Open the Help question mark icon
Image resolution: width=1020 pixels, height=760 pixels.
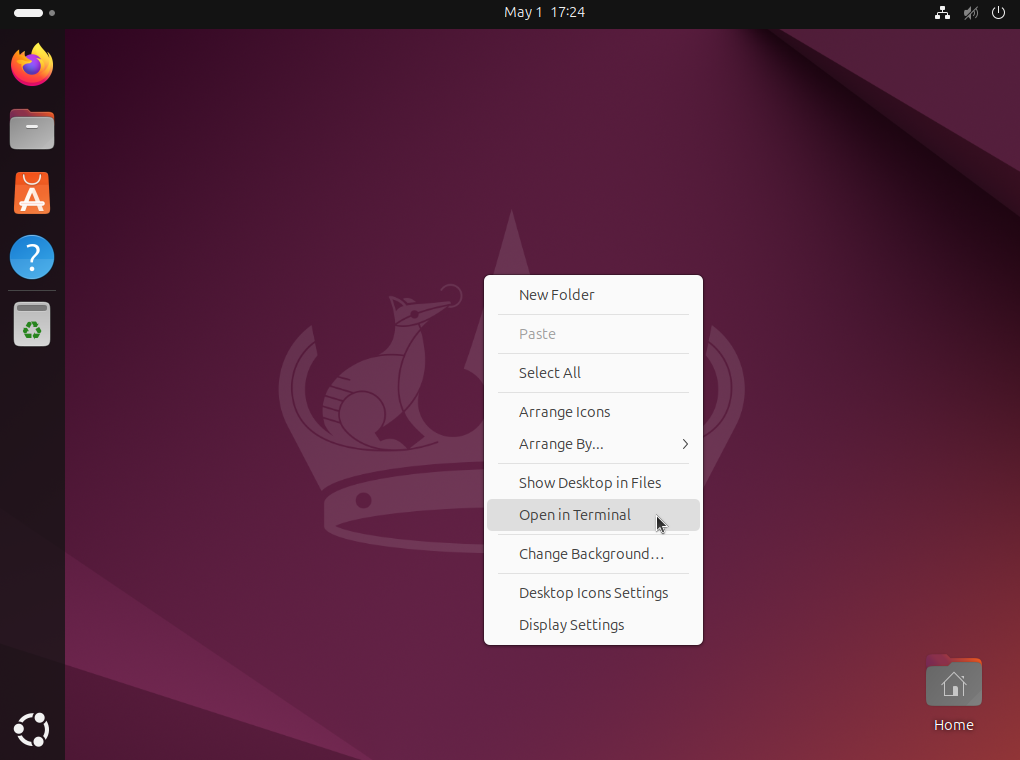(32, 257)
